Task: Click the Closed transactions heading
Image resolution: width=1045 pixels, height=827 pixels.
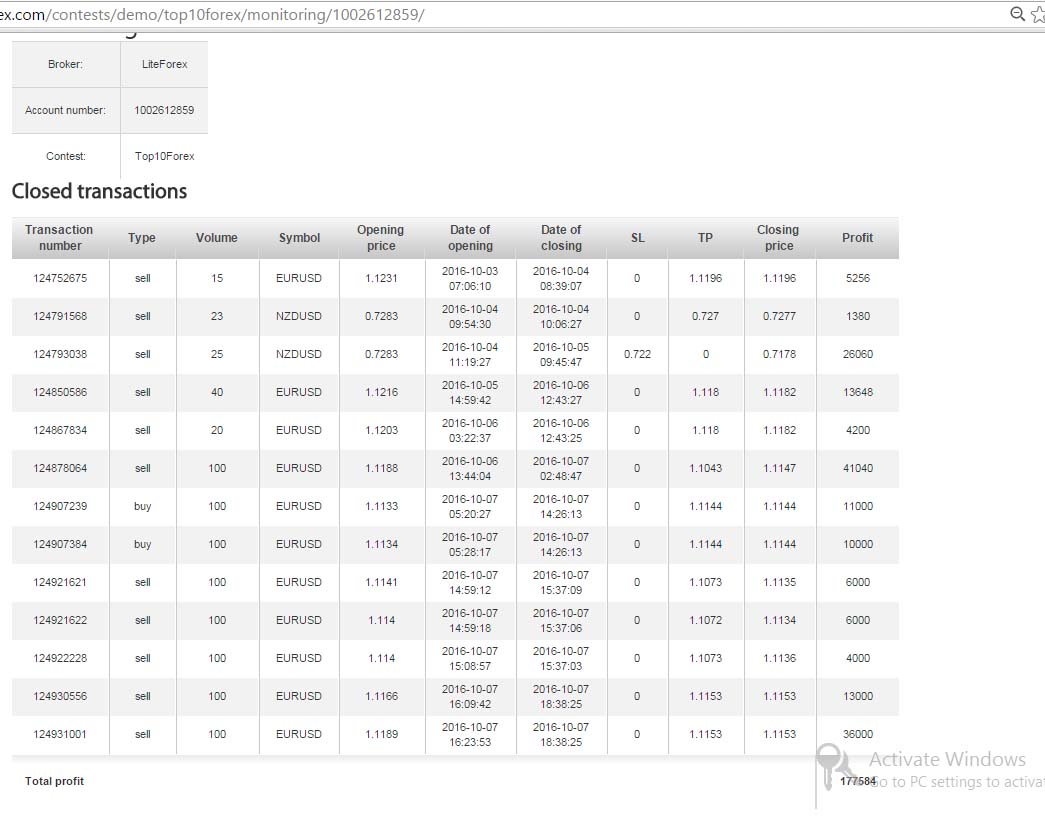Action: point(99,191)
